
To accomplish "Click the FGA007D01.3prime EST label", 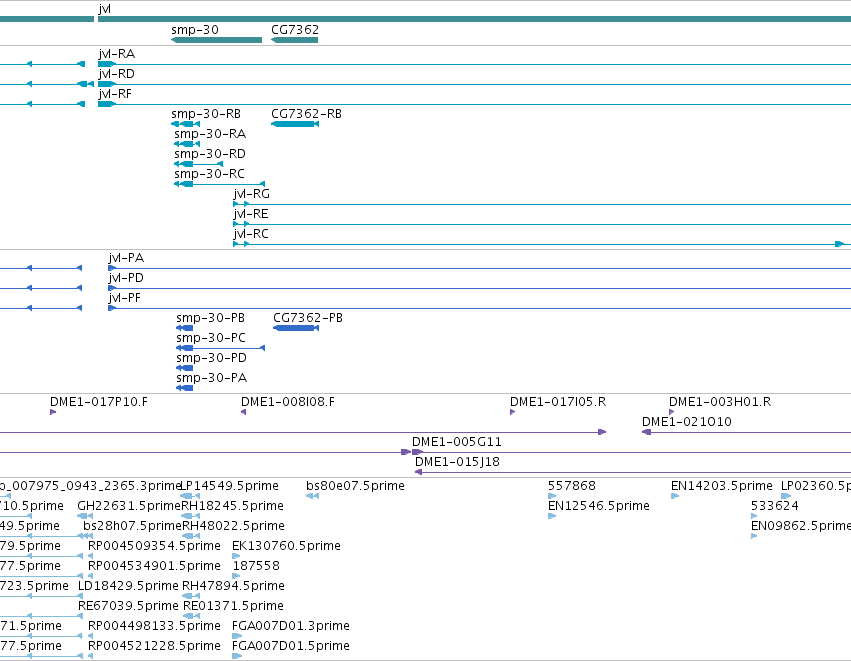I will tap(290, 626).
